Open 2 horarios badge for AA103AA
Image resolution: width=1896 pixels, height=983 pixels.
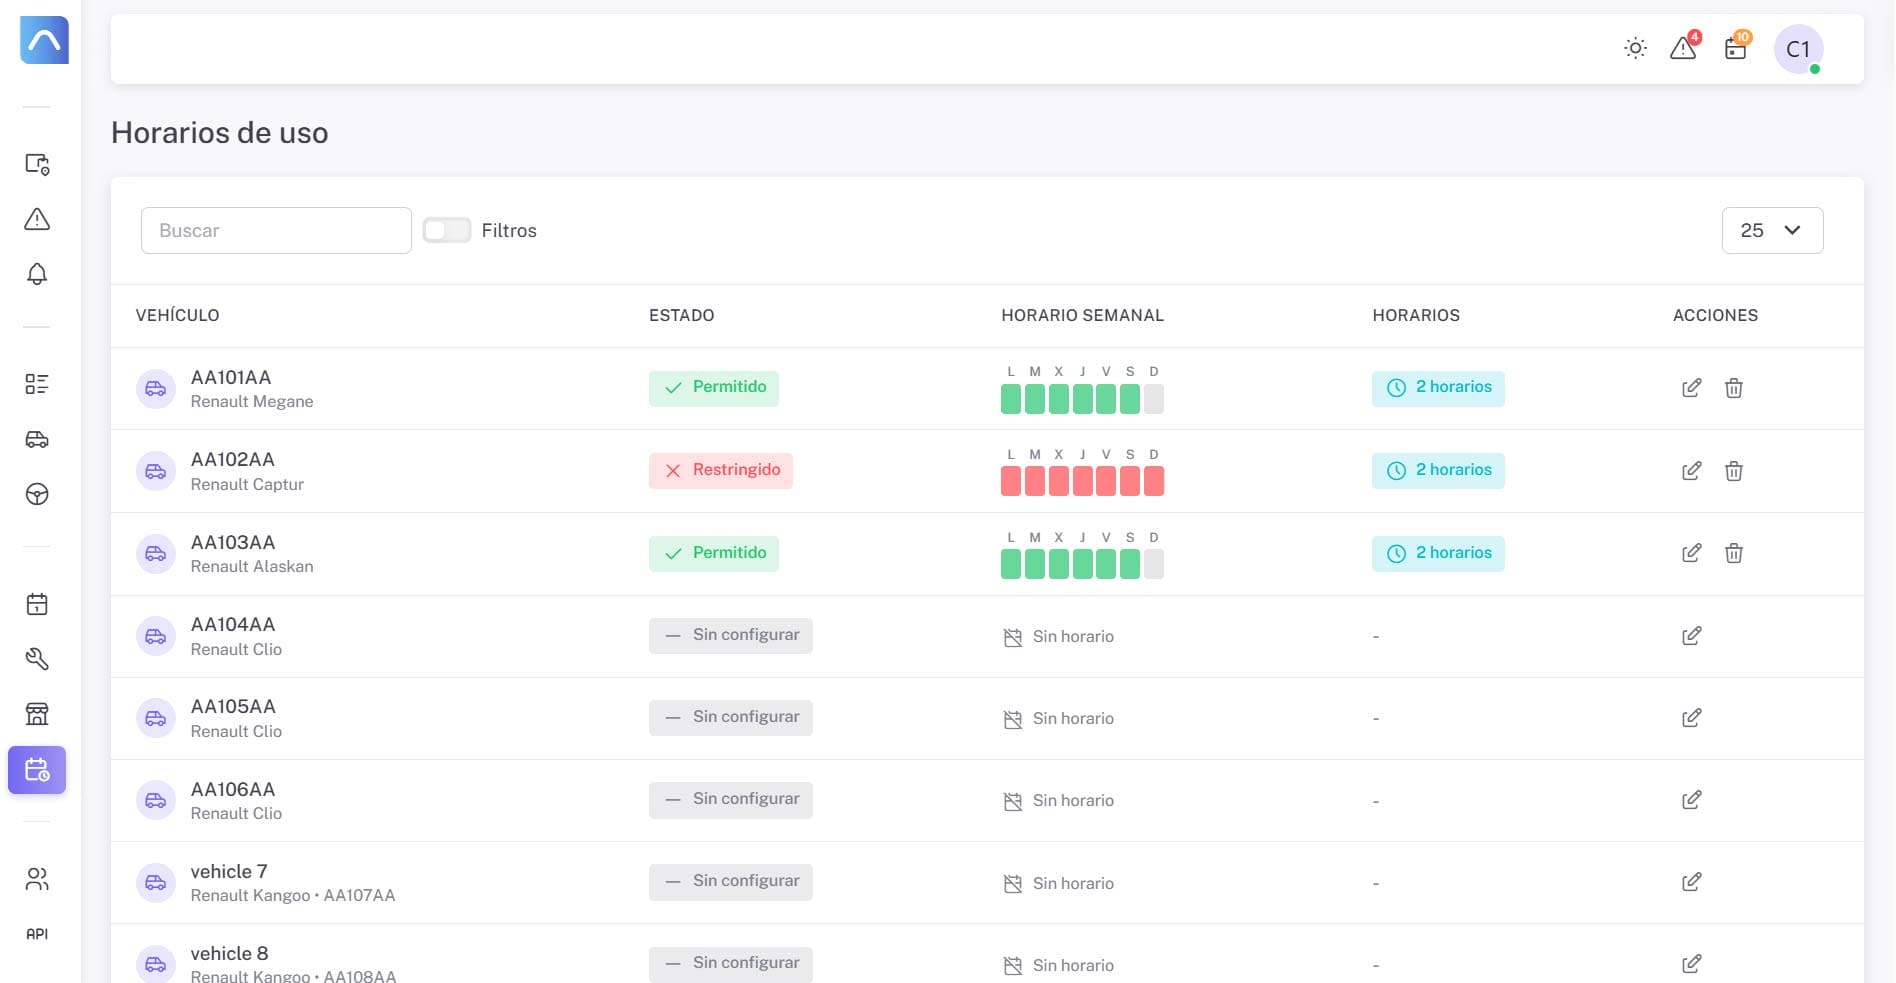[1438, 553]
